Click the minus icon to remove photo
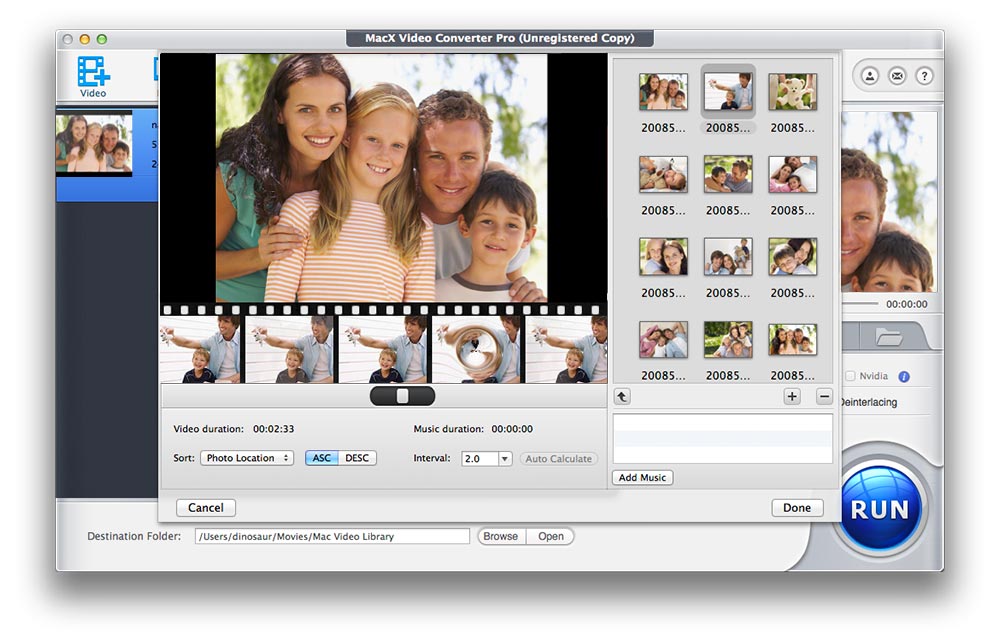This screenshot has height=639, width=1000. tap(824, 397)
